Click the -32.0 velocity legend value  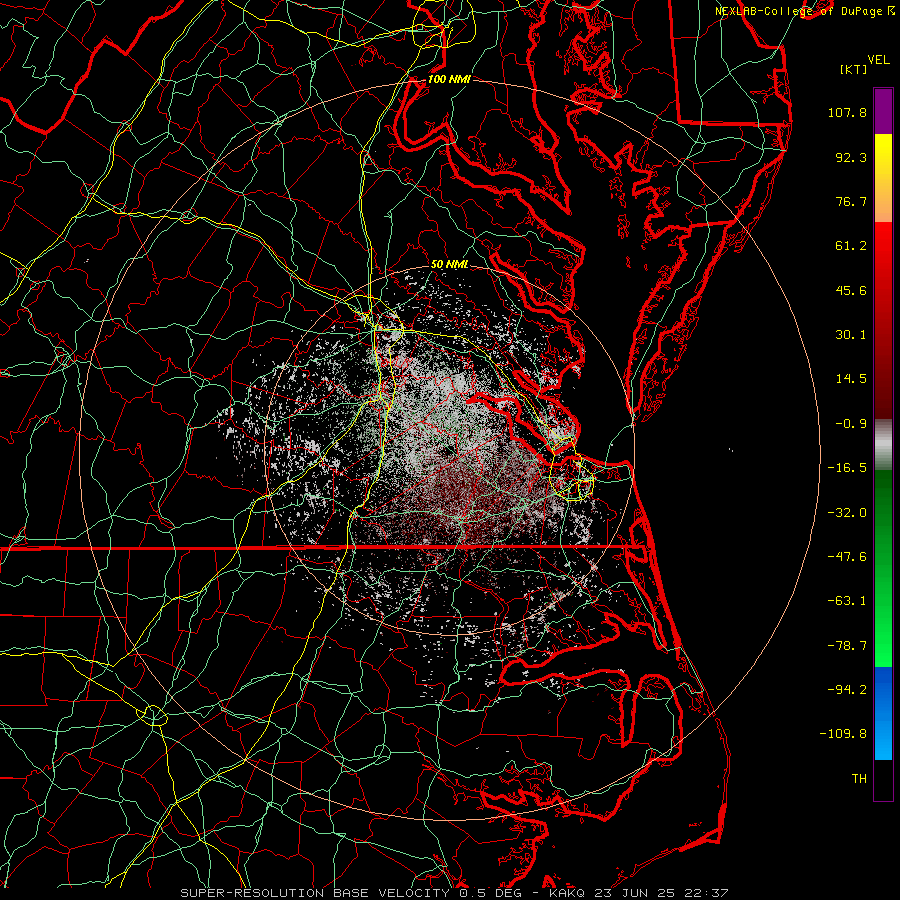(x=847, y=513)
